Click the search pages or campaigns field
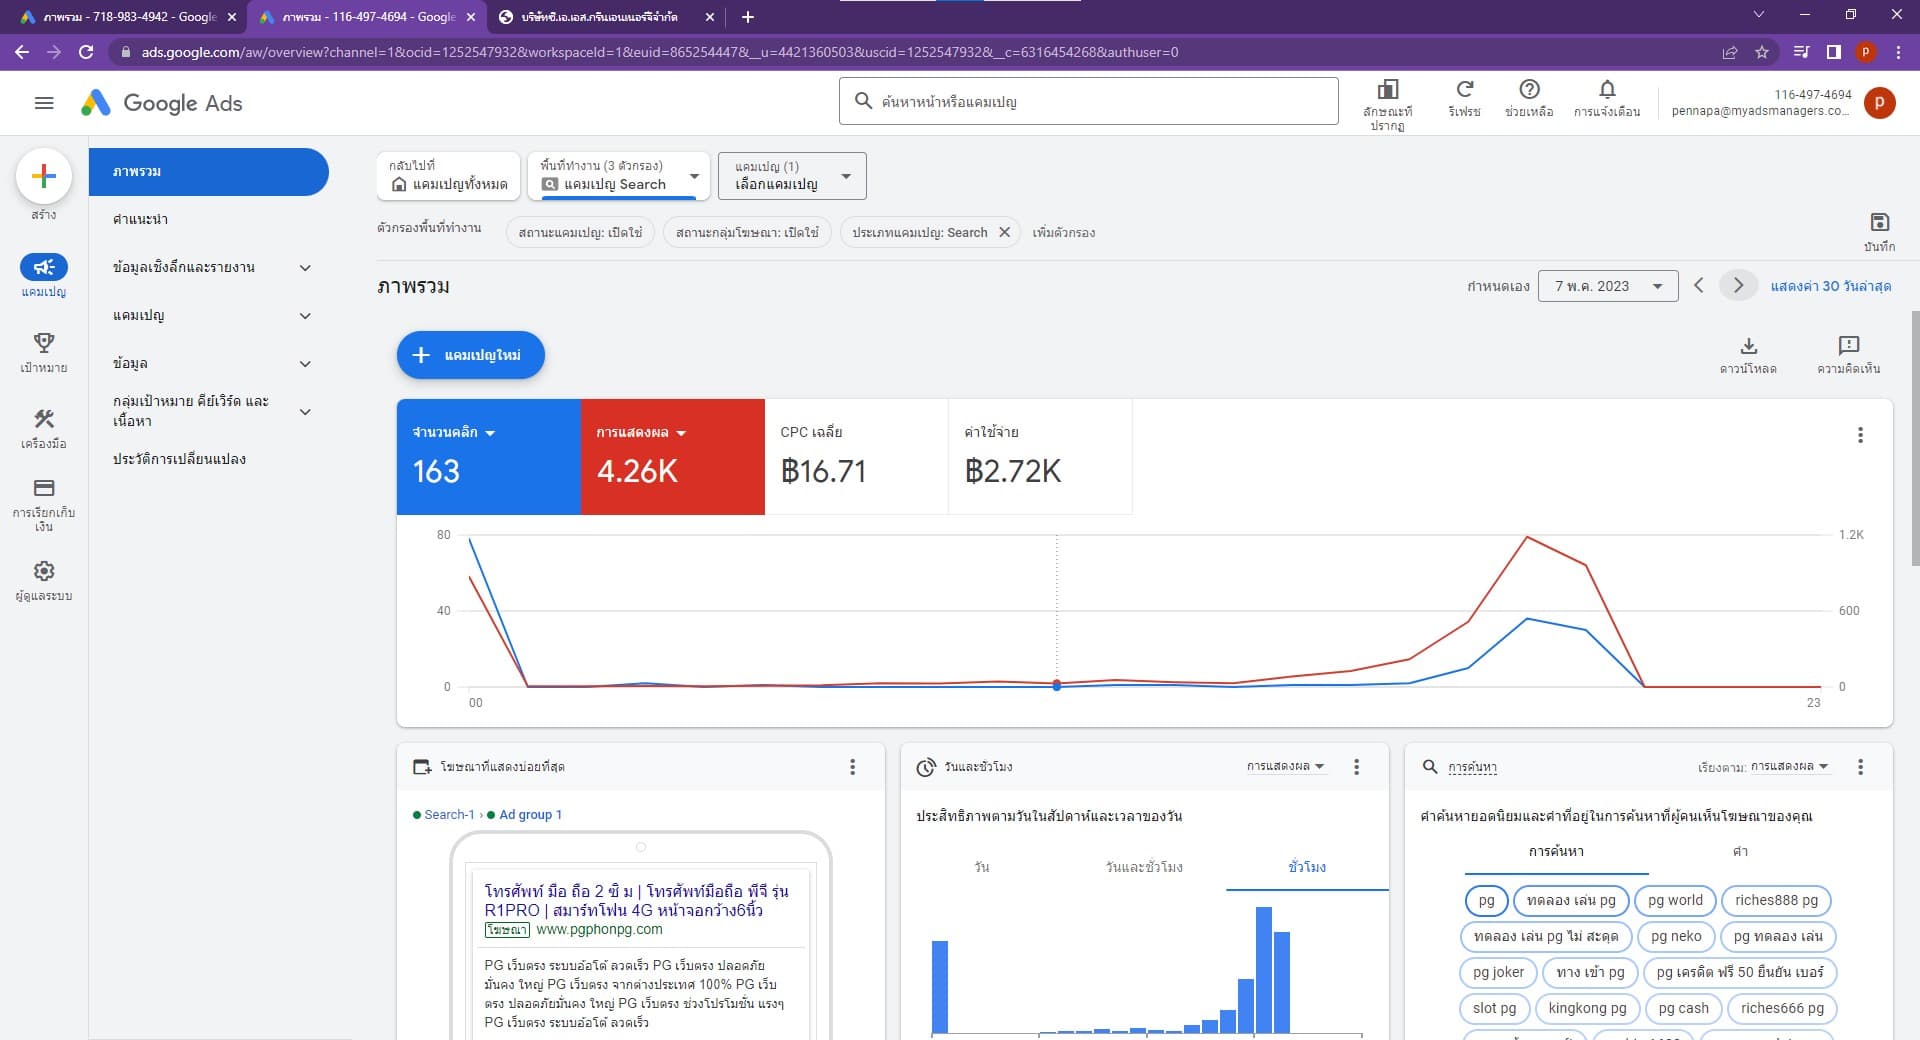This screenshot has width=1920, height=1040. 1088,101
